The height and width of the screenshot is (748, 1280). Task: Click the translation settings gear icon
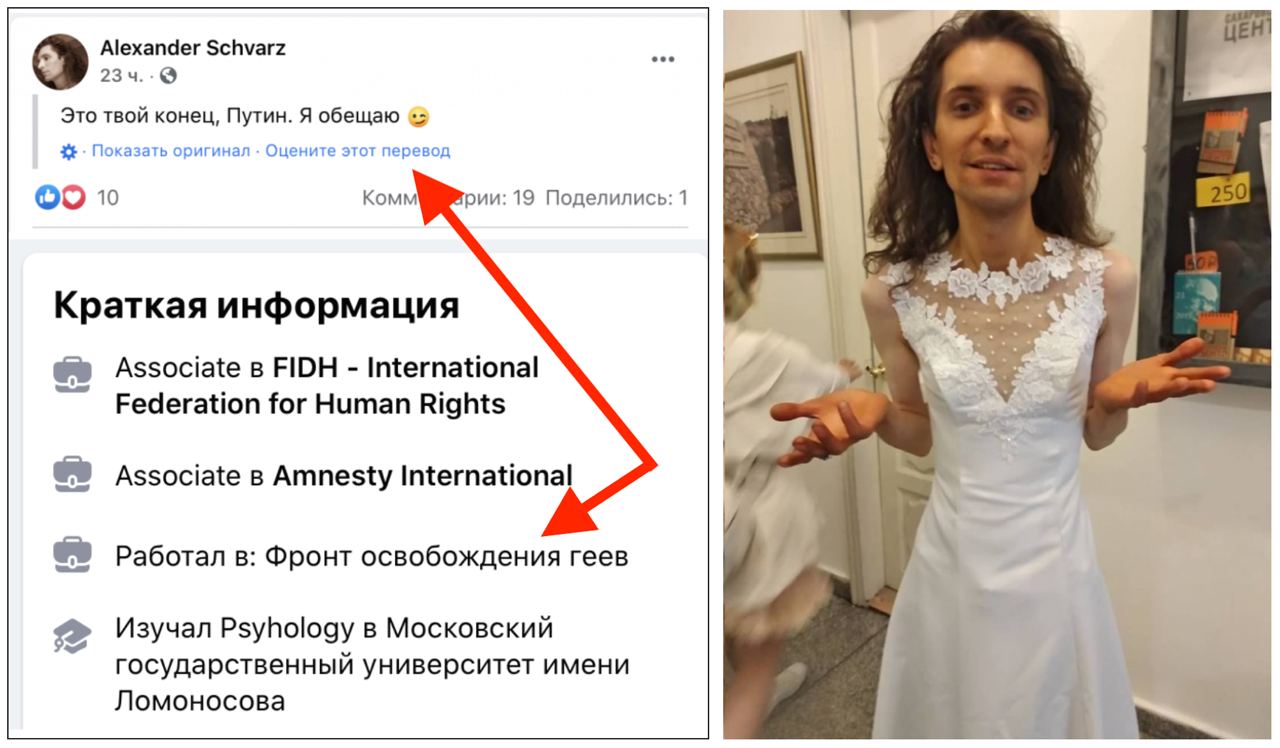tap(68, 152)
